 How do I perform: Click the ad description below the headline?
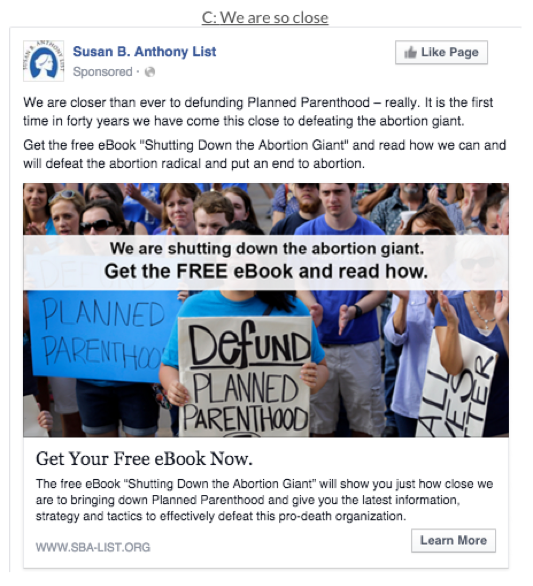click(264, 500)
